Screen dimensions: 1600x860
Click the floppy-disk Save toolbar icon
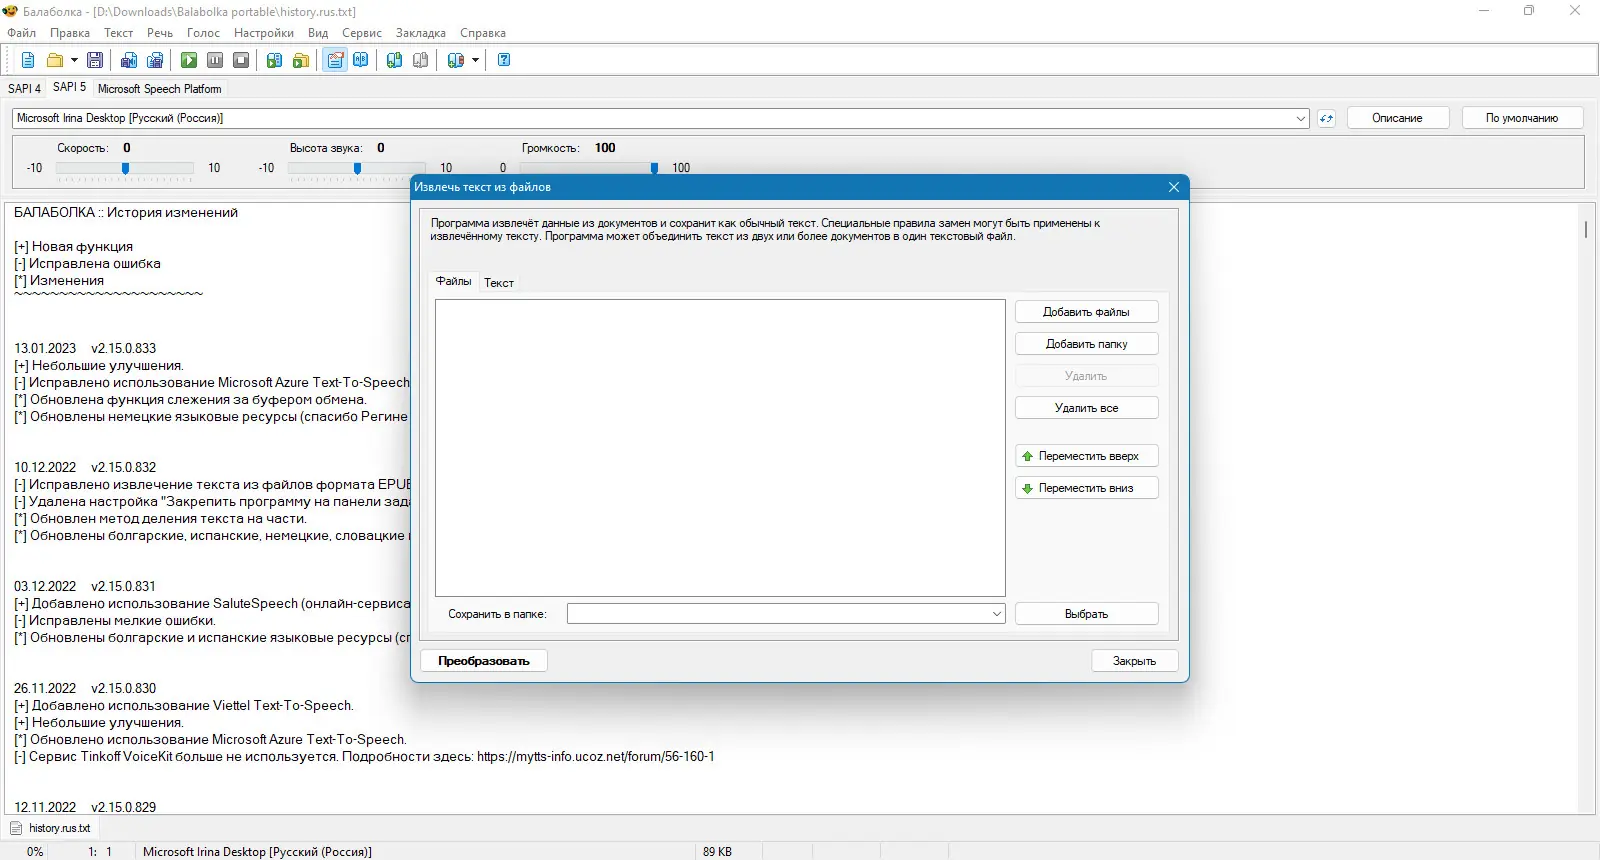point(95,60)
